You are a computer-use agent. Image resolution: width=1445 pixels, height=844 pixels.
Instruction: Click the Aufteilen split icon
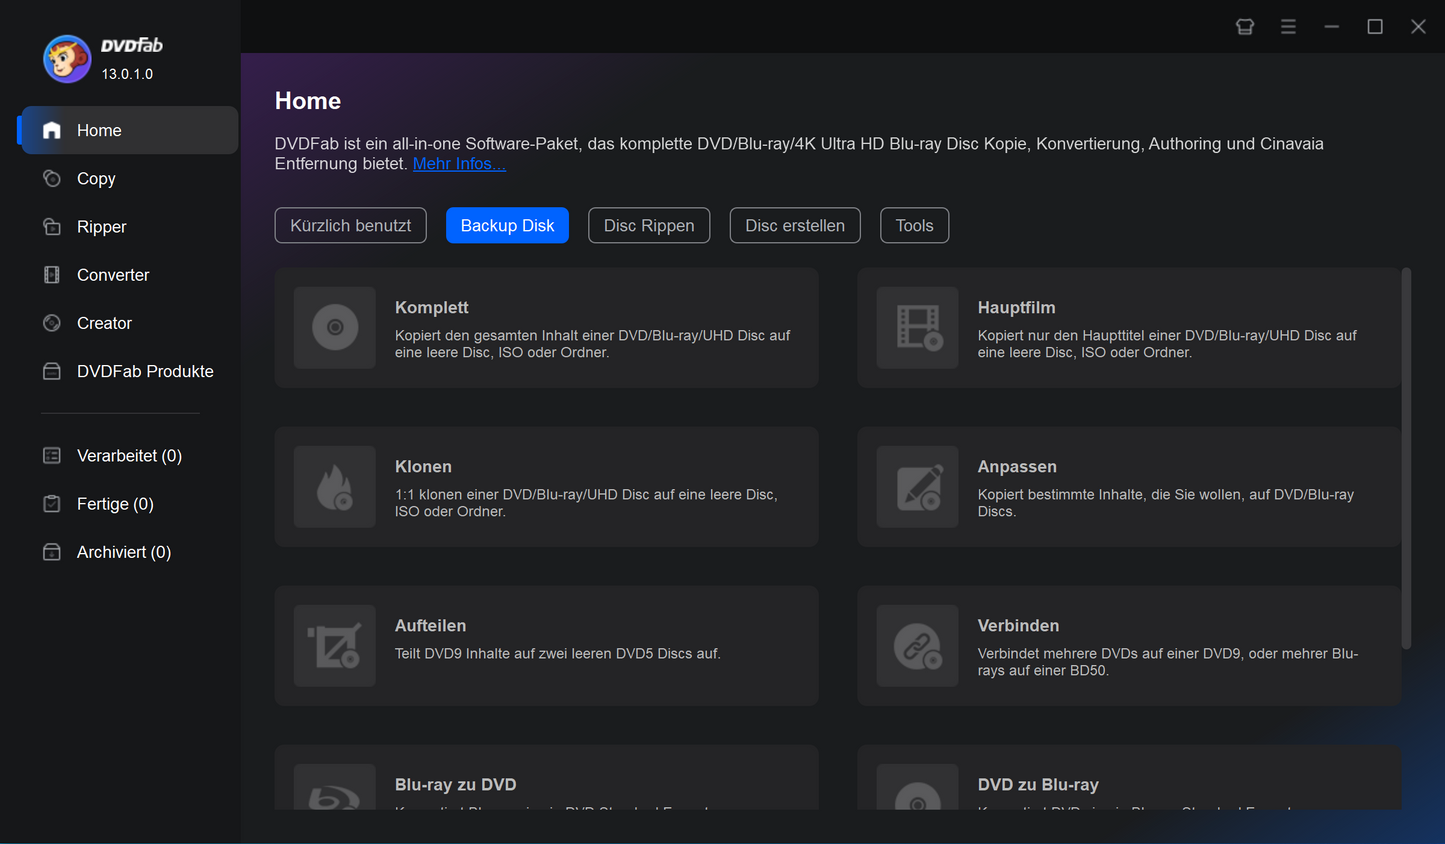click(x=335, y=646)
